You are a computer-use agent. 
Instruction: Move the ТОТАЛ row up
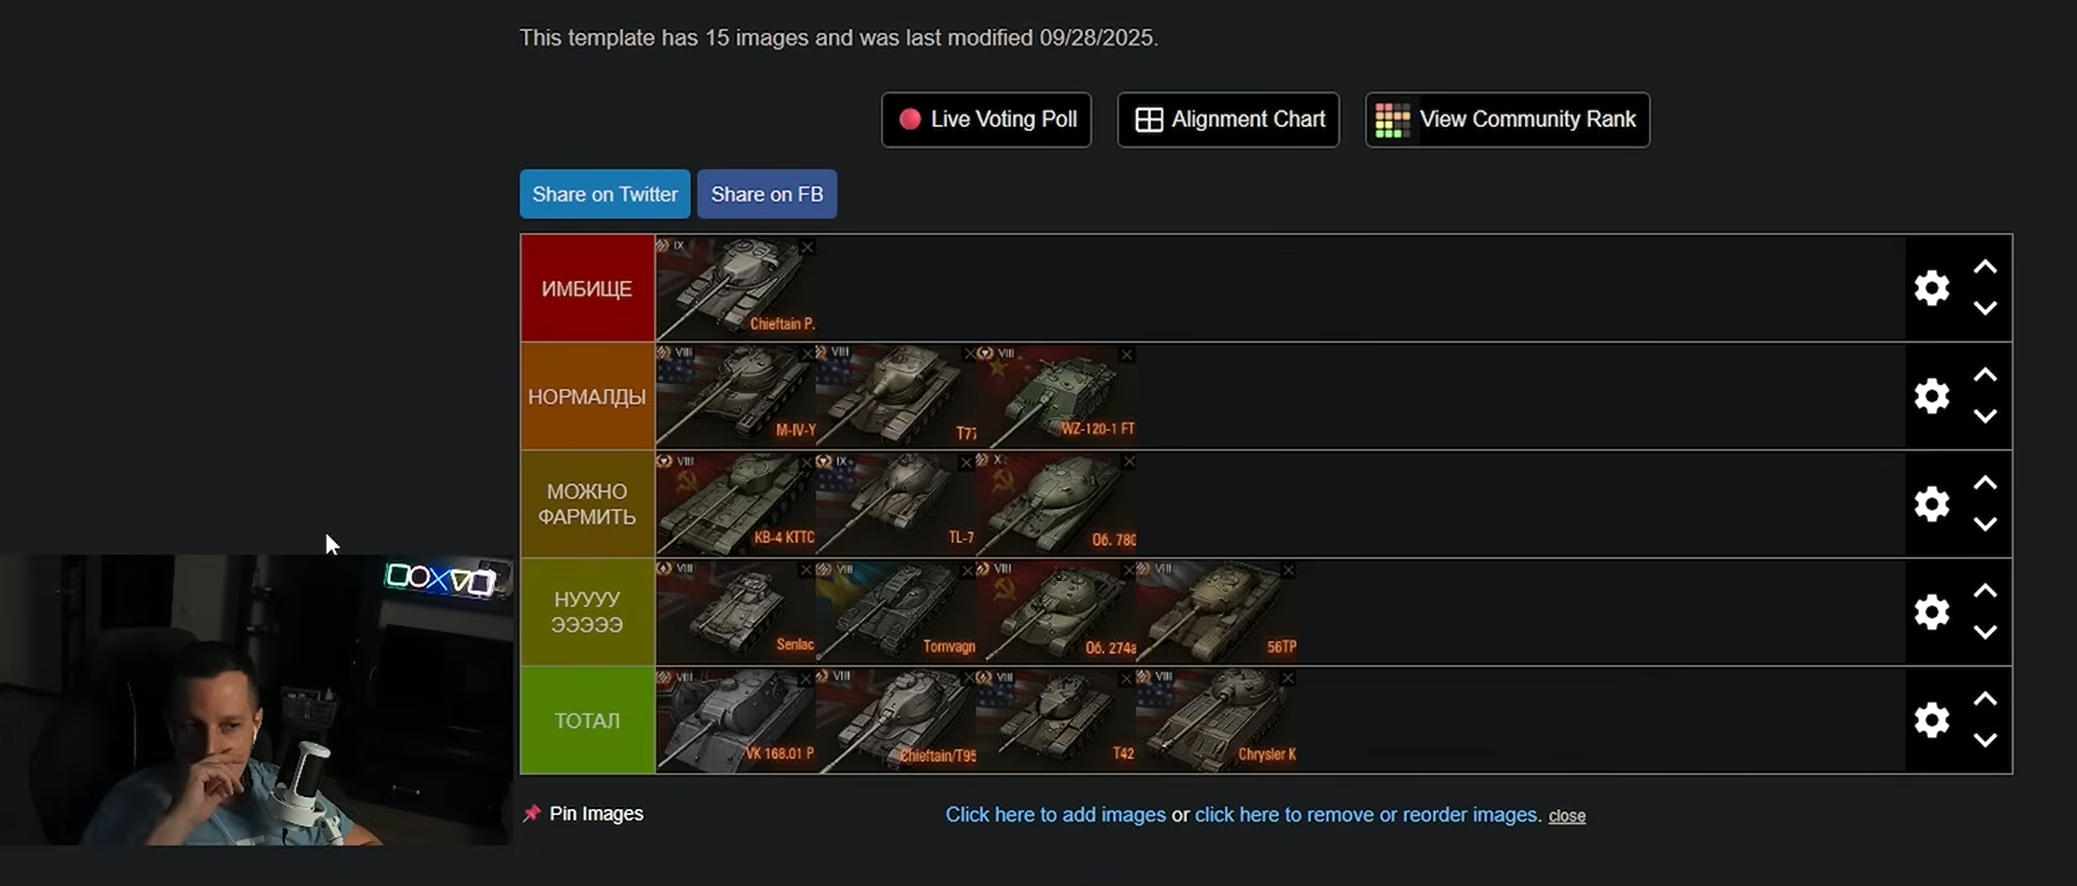pos(1985,699)
